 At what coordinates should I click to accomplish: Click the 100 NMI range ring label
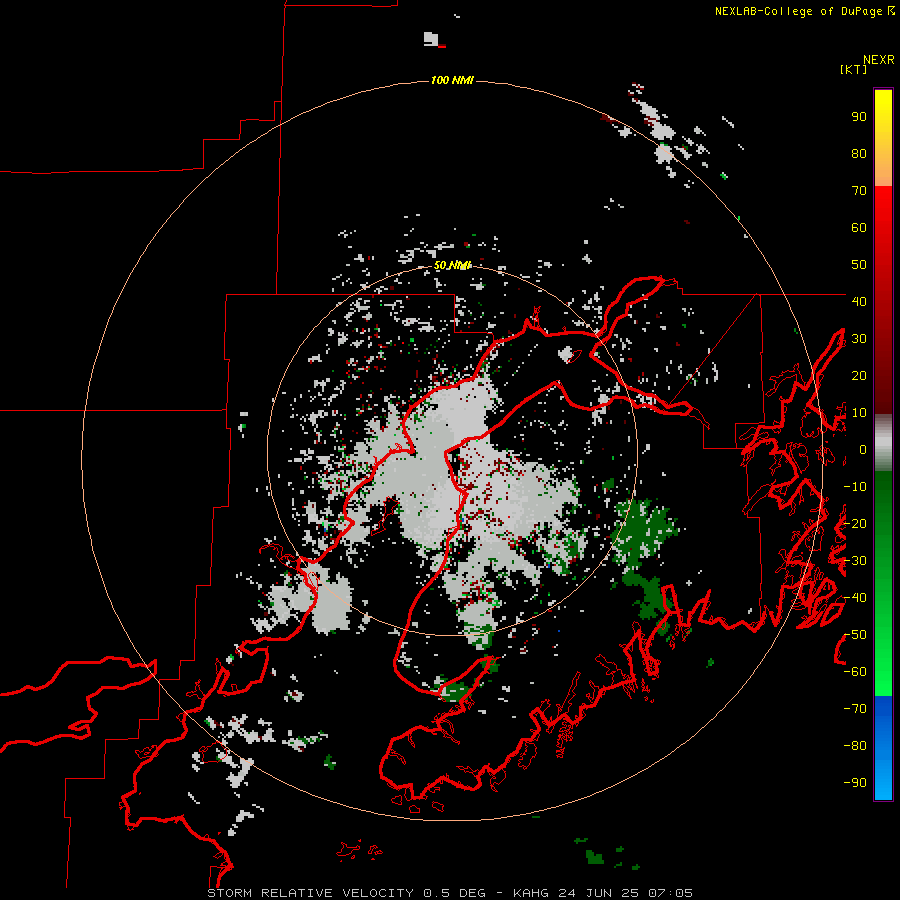(x=452, y=80)
